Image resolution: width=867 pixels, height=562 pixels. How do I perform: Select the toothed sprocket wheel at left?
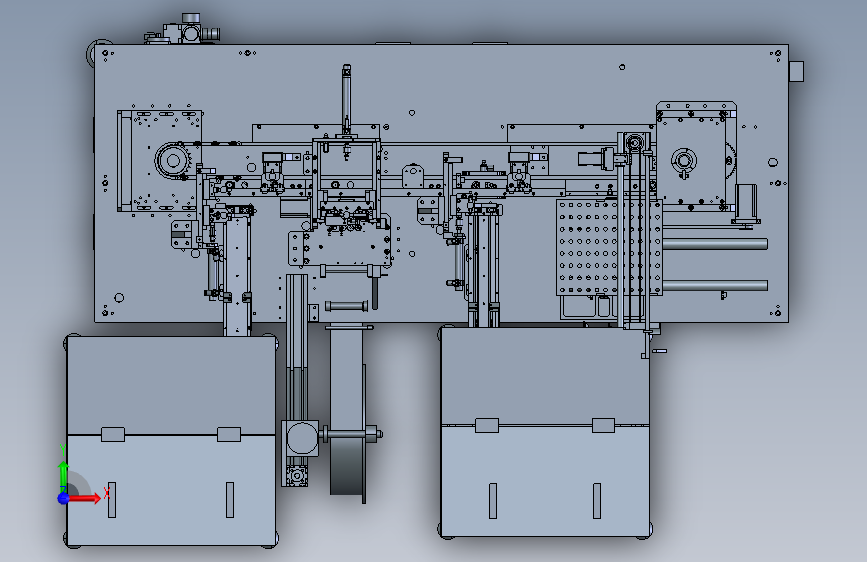pyautogui.click(x=173, y=161)
